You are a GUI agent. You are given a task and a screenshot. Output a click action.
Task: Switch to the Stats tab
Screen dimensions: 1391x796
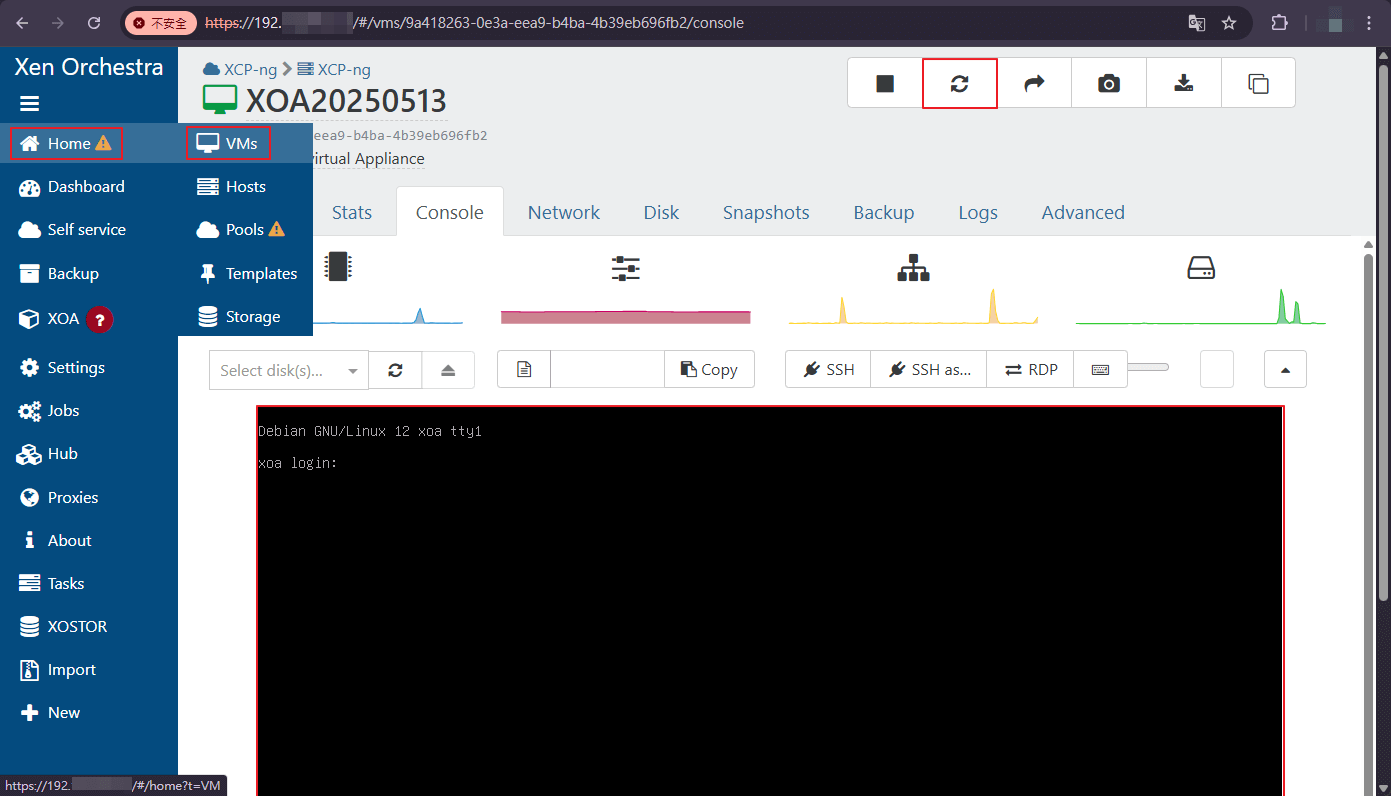[x=352, y=212]
